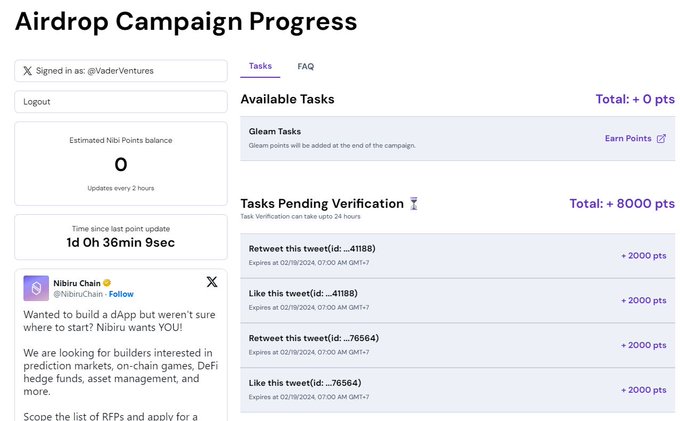Click the gold verified badge next to Nibiru Chain
Image resolution: width=680 pixels, height=421 pixels.
(x=107, y=283)
